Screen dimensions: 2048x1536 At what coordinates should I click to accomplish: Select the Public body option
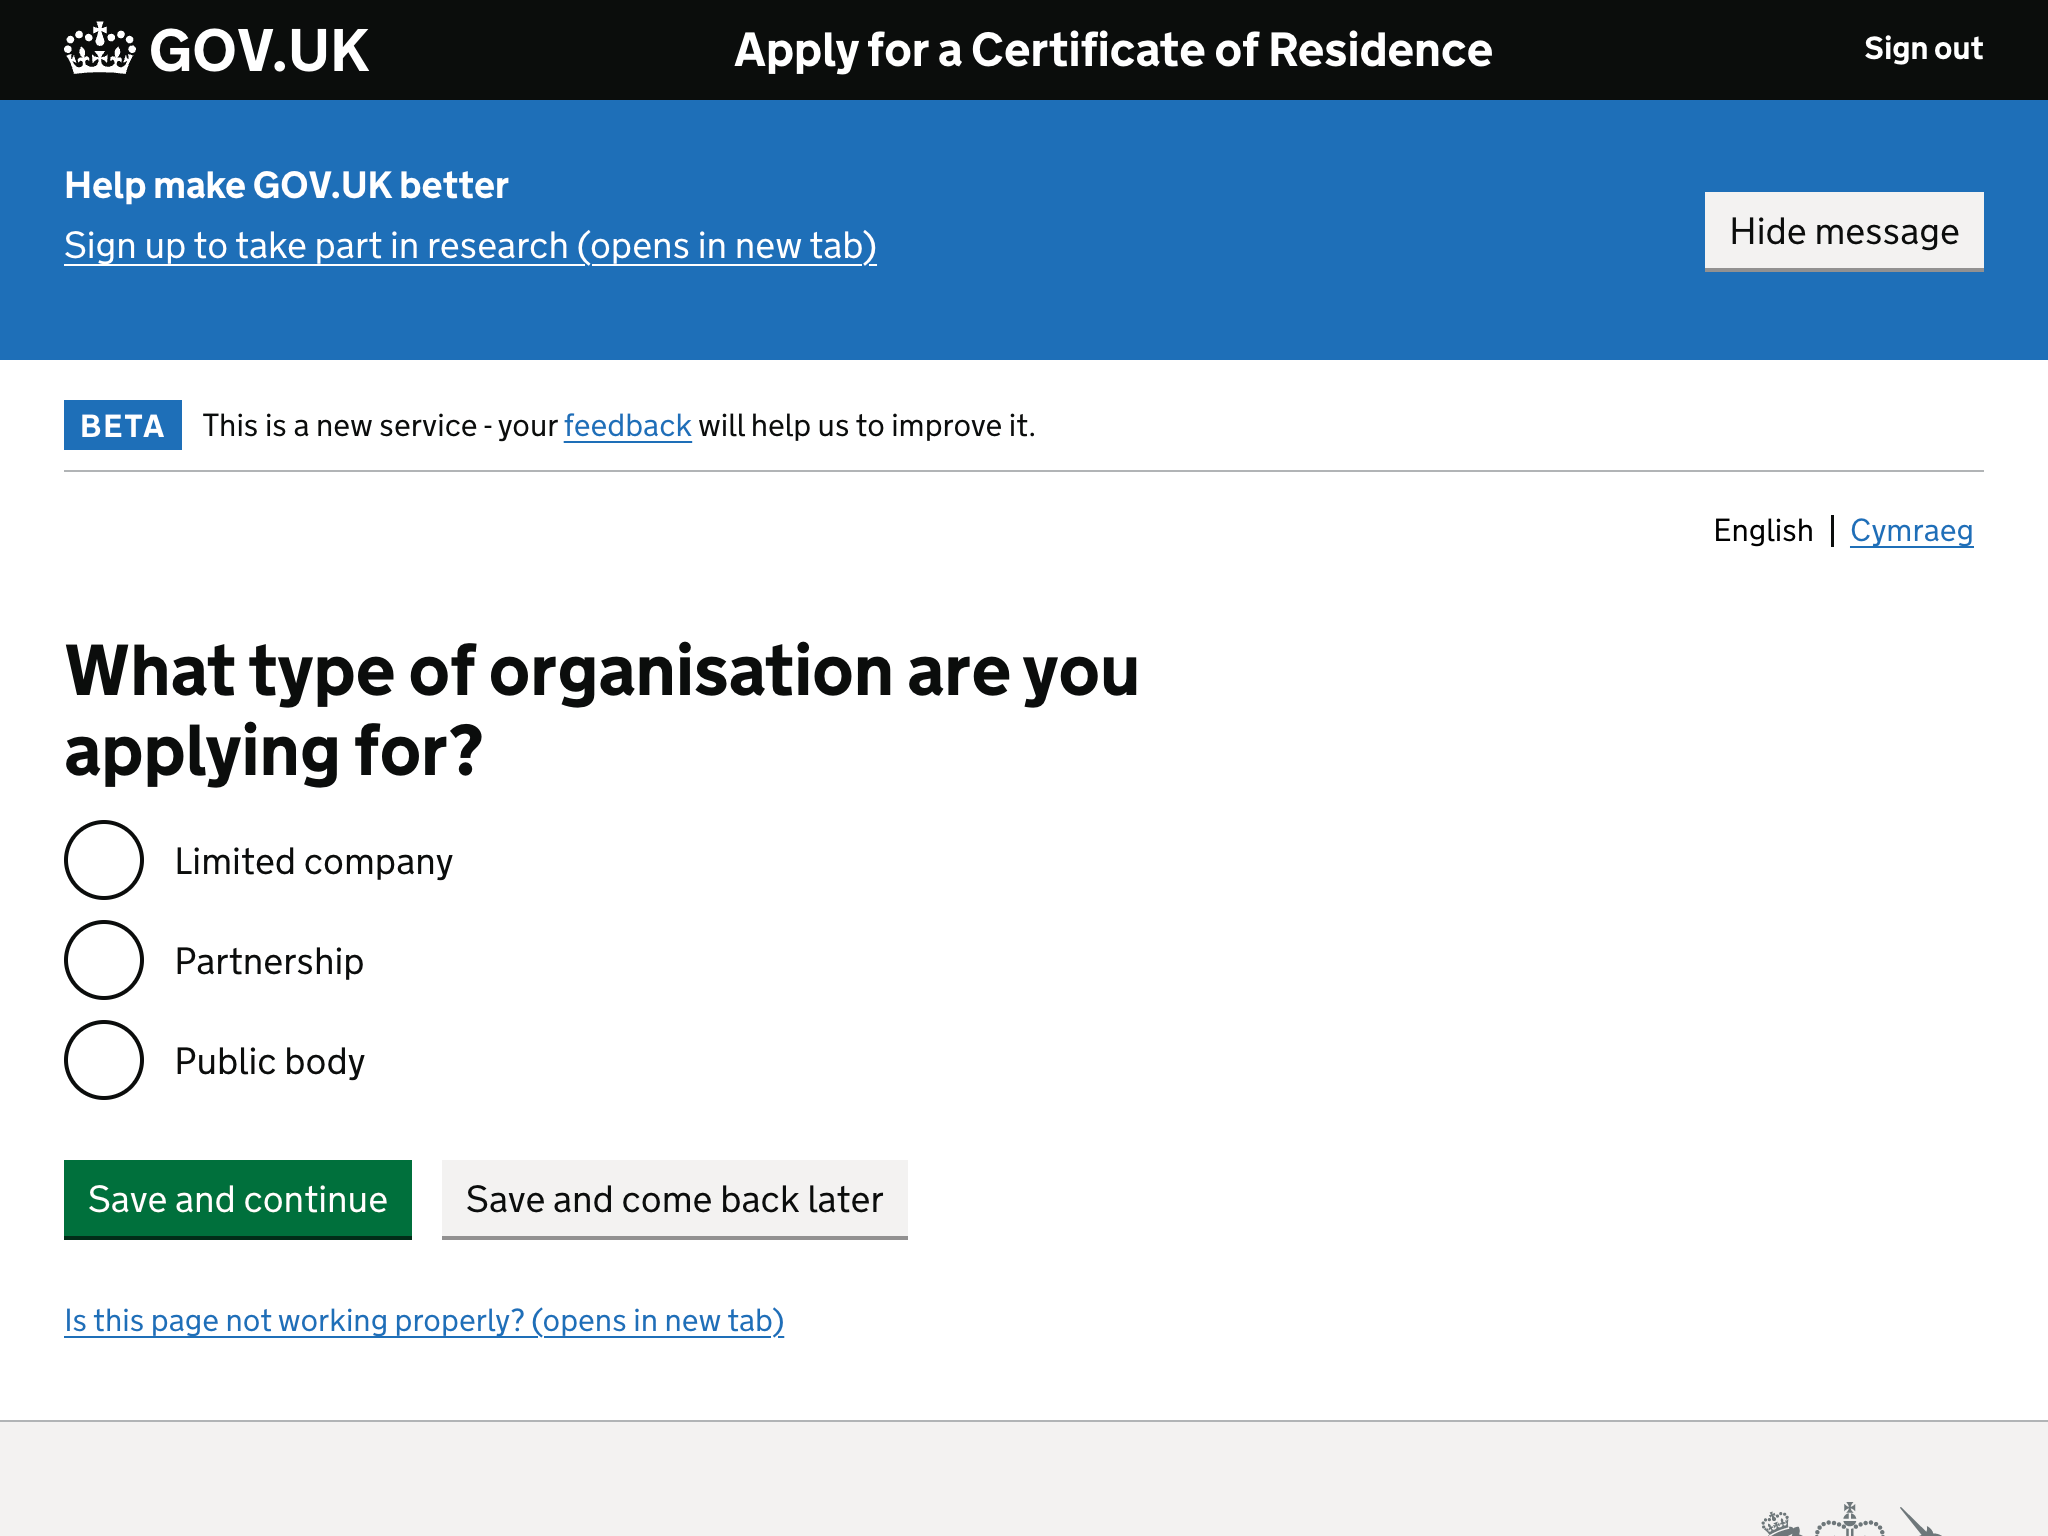[103, 1060]
